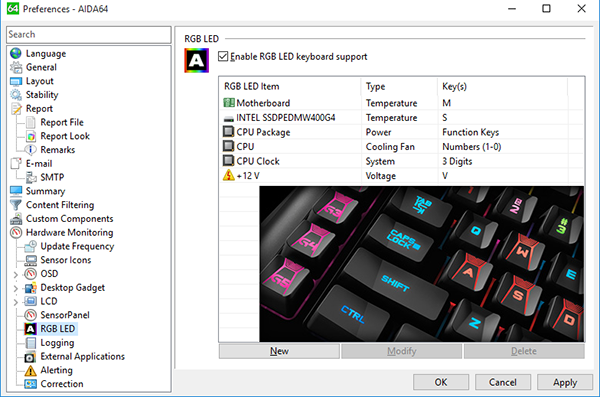
Task: Click the Layout monitor icon
Action: click(16, 81)
